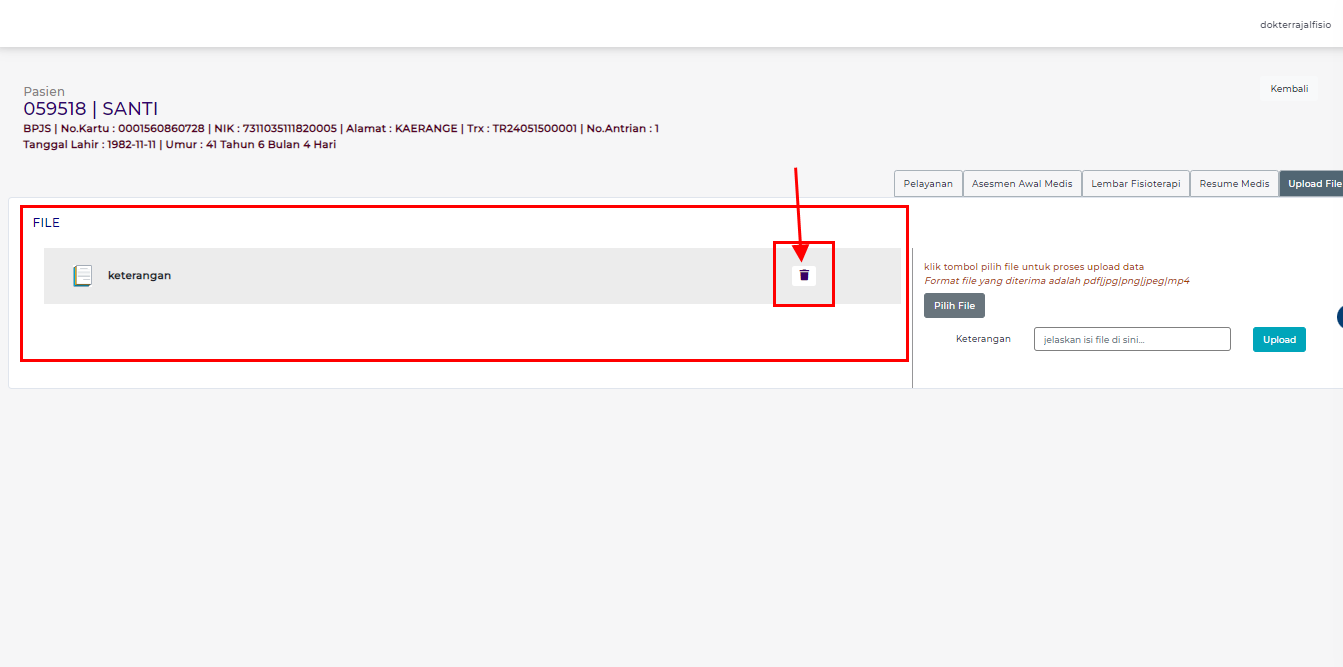Go to the Resume Medis tab
The height and width of the screenshot is (667, 1343).
click(x=1233, y=184)
